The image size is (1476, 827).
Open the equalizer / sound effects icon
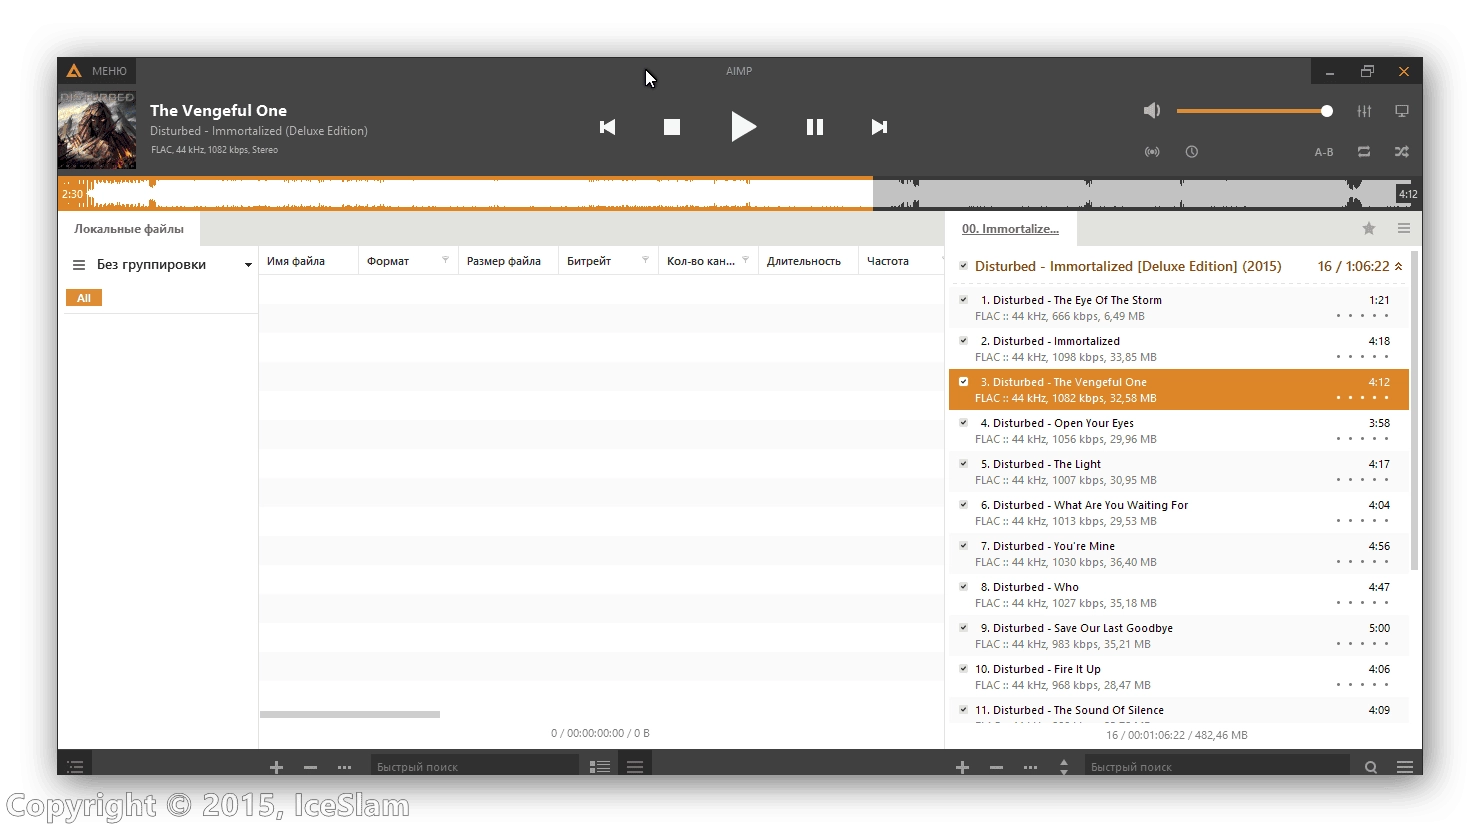point(1364,111)
